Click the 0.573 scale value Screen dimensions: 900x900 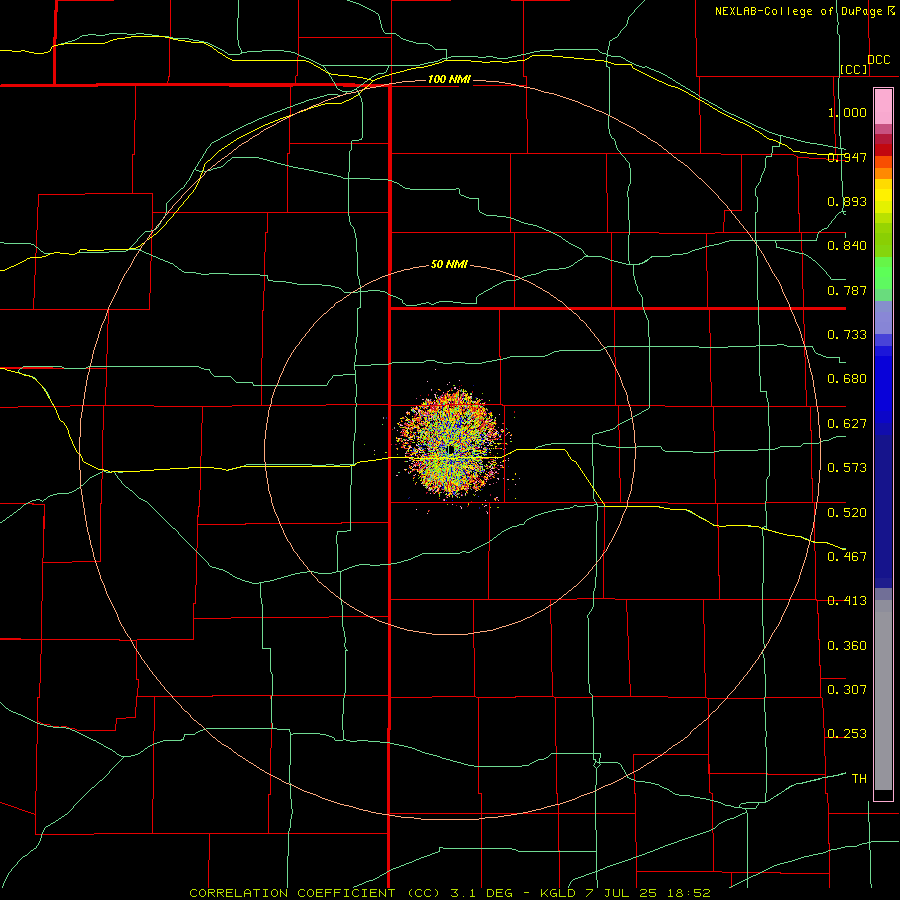tap(847, 468)
